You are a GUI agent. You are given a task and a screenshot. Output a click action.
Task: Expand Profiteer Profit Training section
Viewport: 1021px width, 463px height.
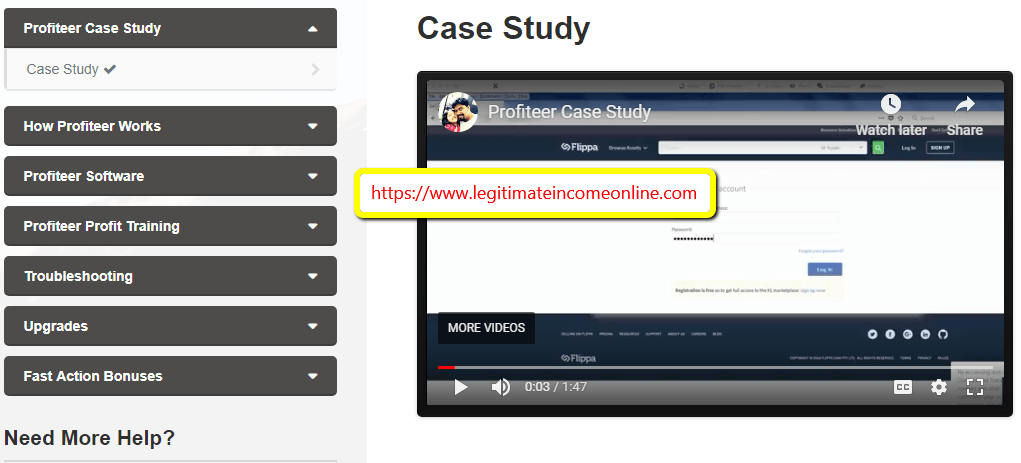(171, 227)
